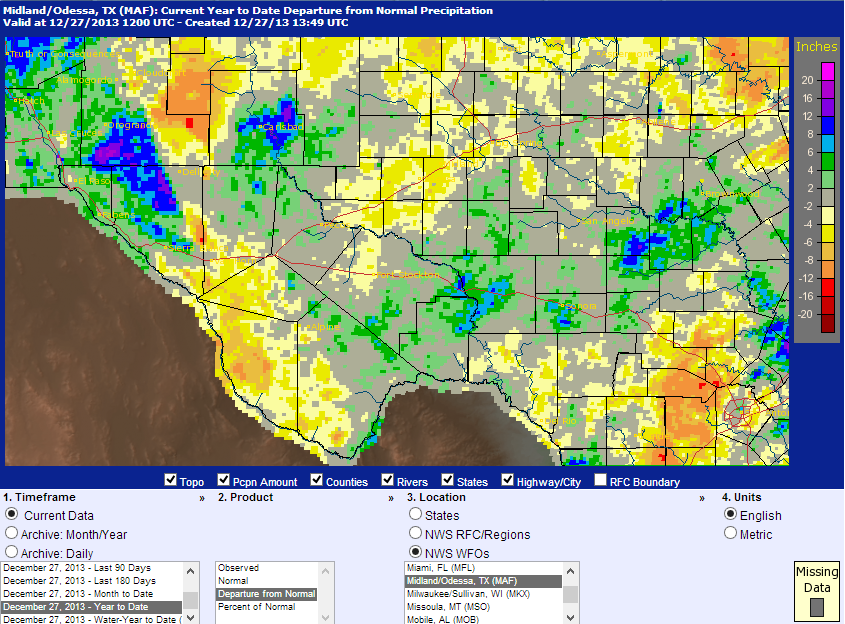Uncheck the Pcpn Amount overlay

click(224, 480)
